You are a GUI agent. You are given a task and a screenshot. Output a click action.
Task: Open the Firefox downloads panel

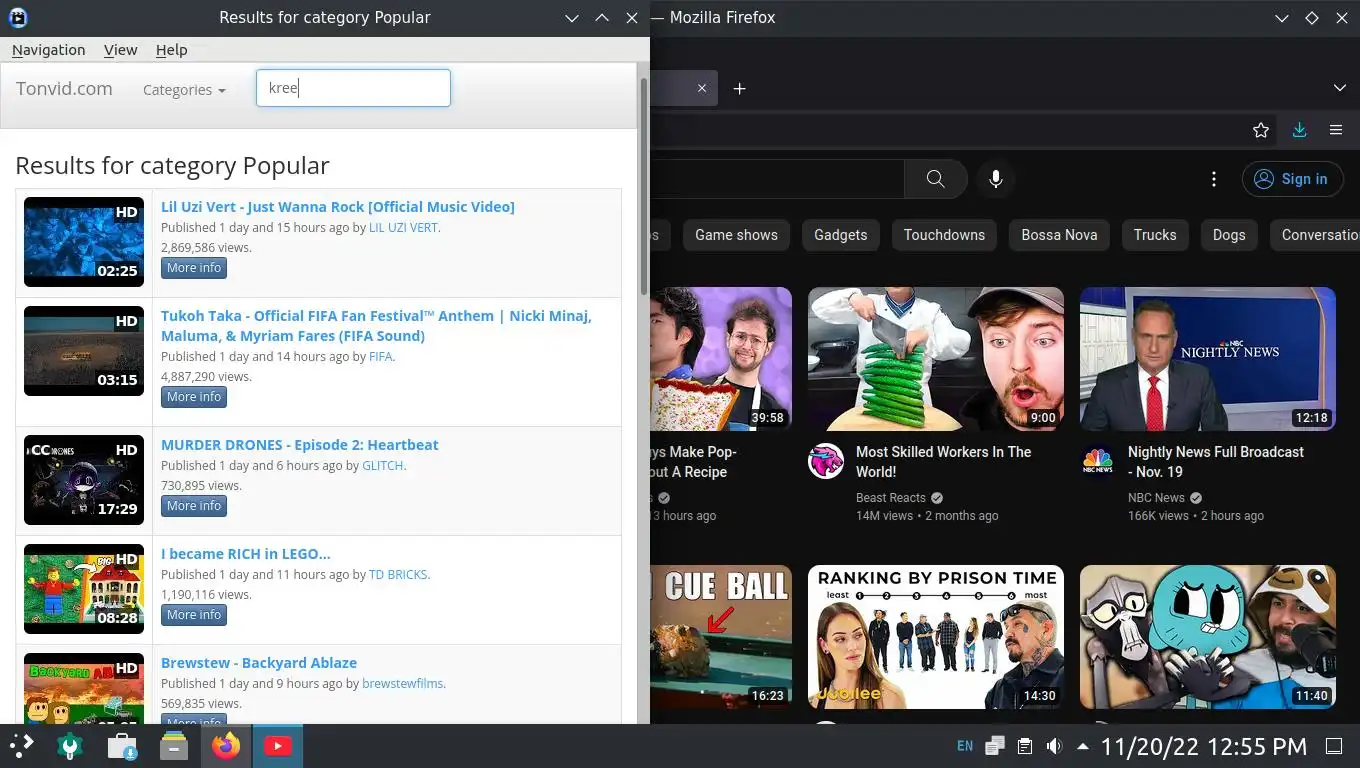pyautogui.click(x=1299, y=130)
